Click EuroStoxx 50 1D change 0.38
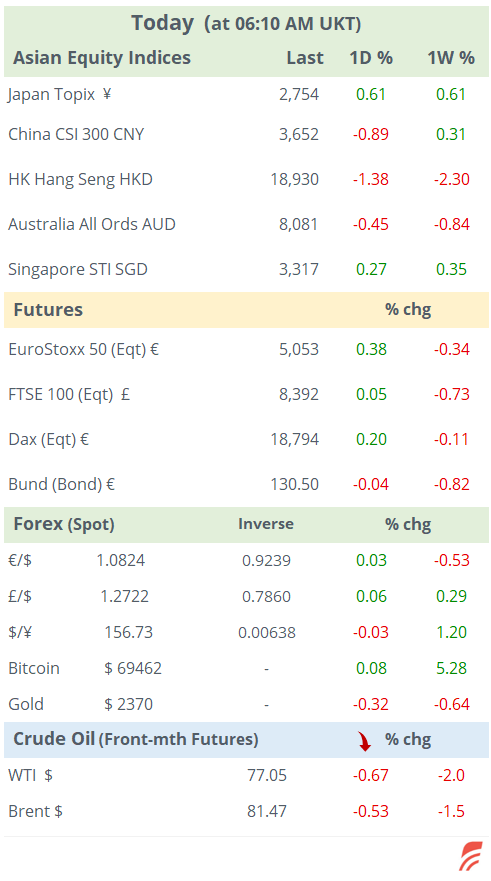491x881 pixels. pyautogui.click(x=371, y=349)
